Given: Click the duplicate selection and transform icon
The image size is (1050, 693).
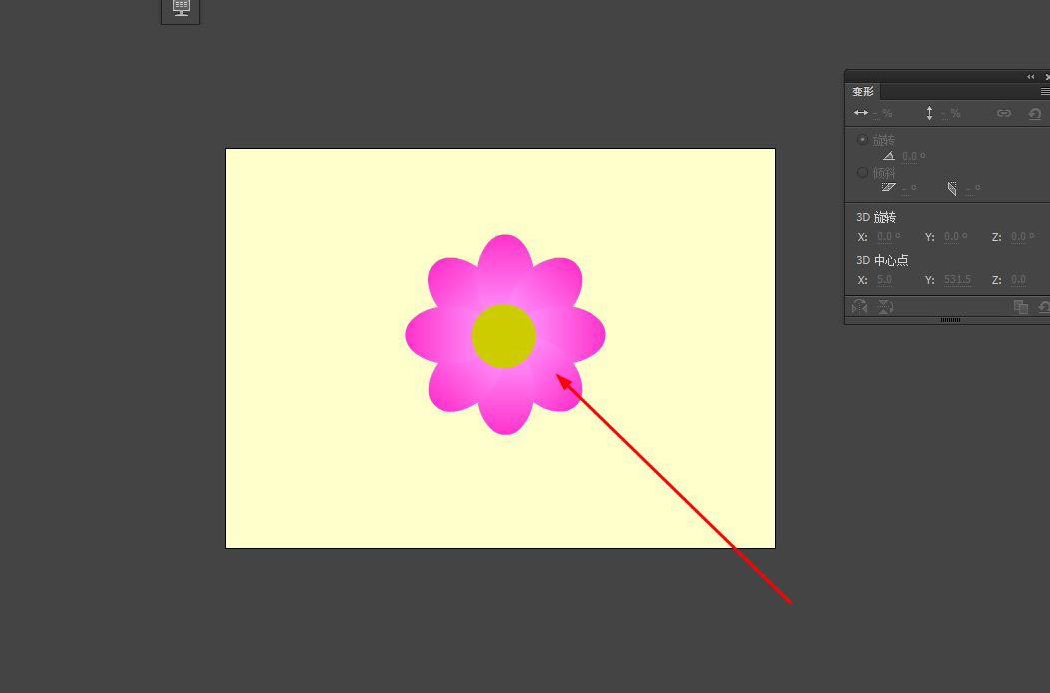Looking at the screenshot, I should (1022, 307).
